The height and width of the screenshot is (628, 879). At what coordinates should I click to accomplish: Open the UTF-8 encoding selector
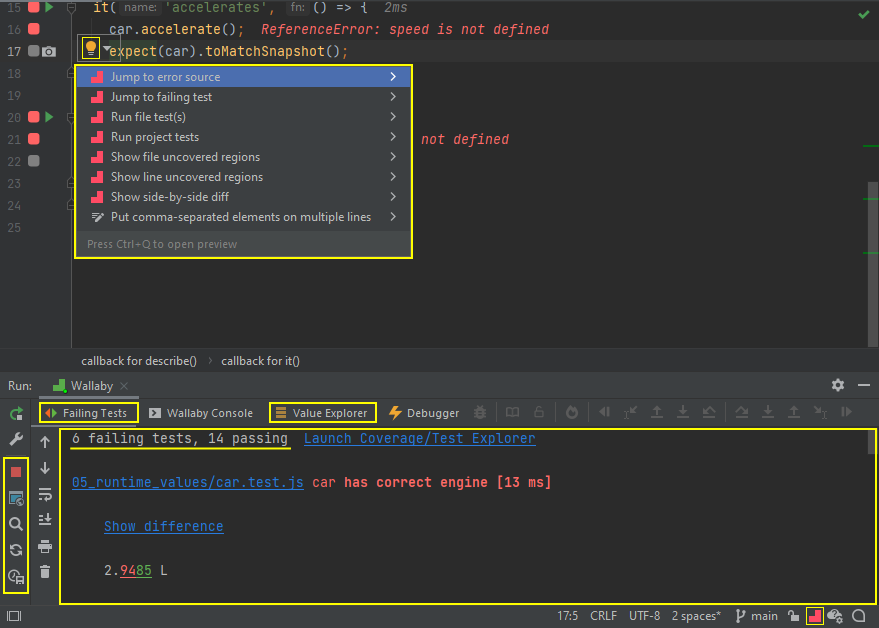click(x=644, y=616)
